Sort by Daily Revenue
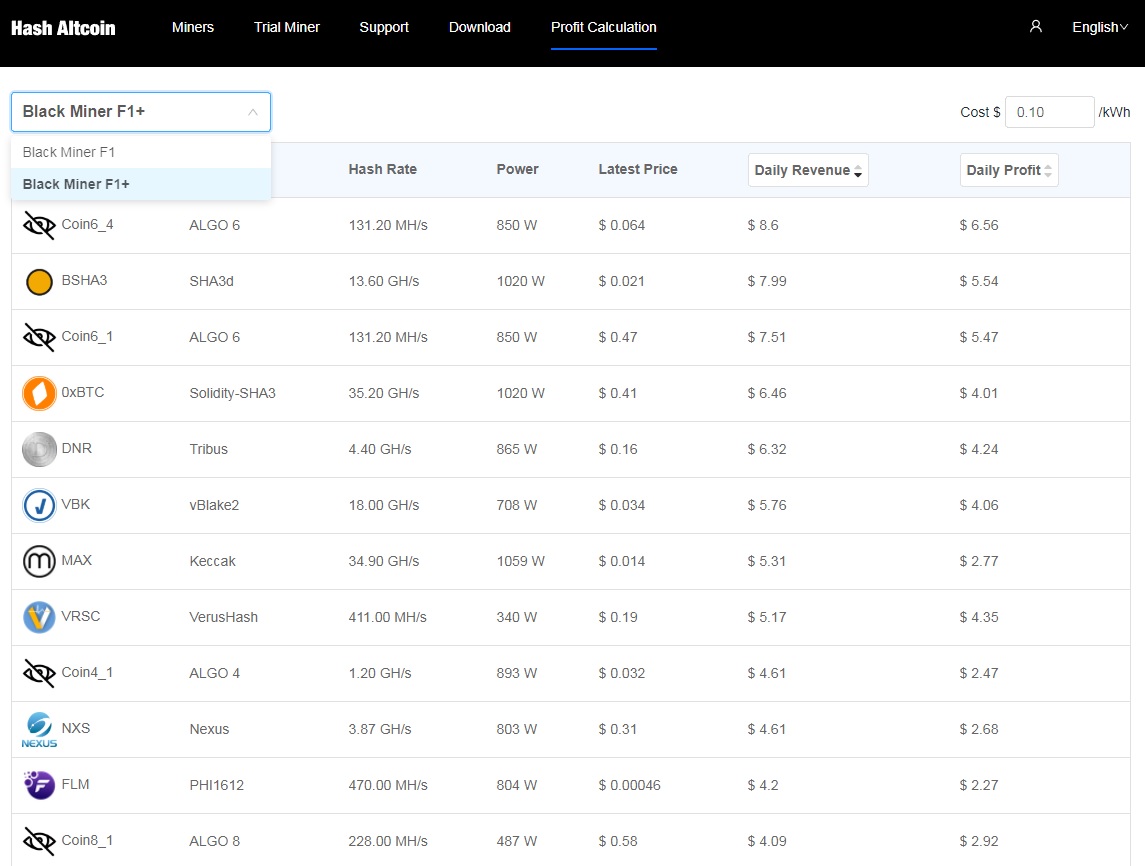 click(808, 170)
